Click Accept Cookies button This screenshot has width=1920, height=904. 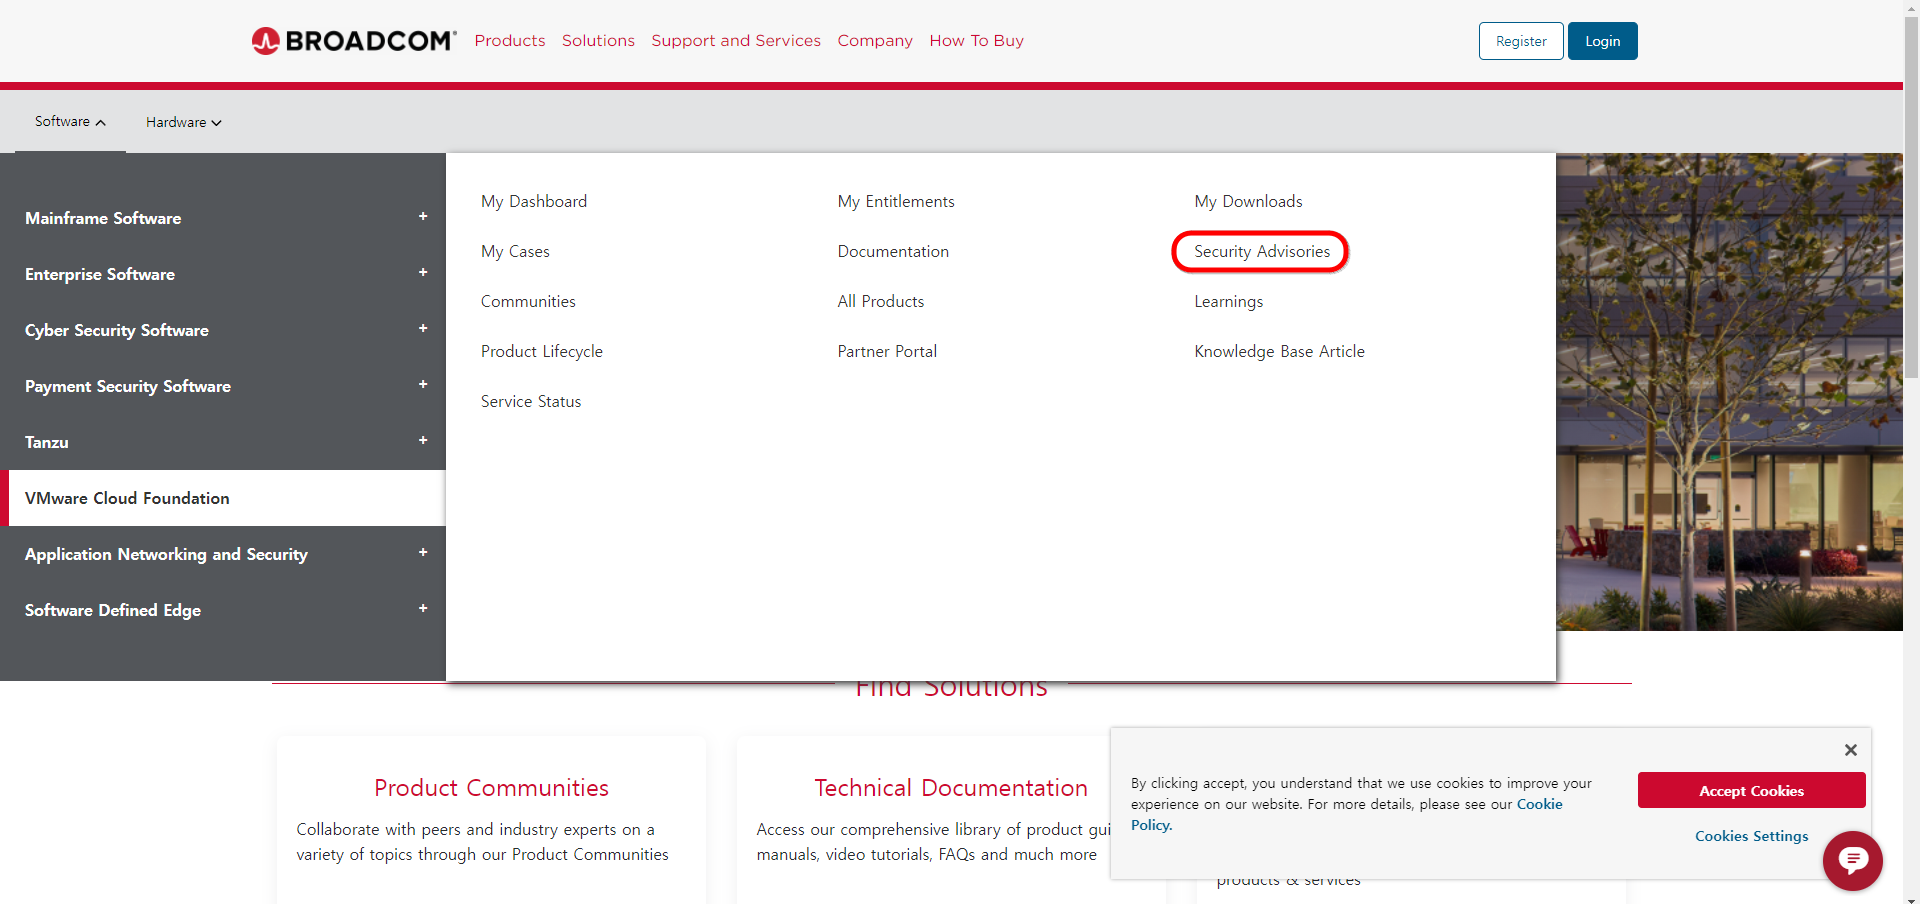tap(1751, 790)
